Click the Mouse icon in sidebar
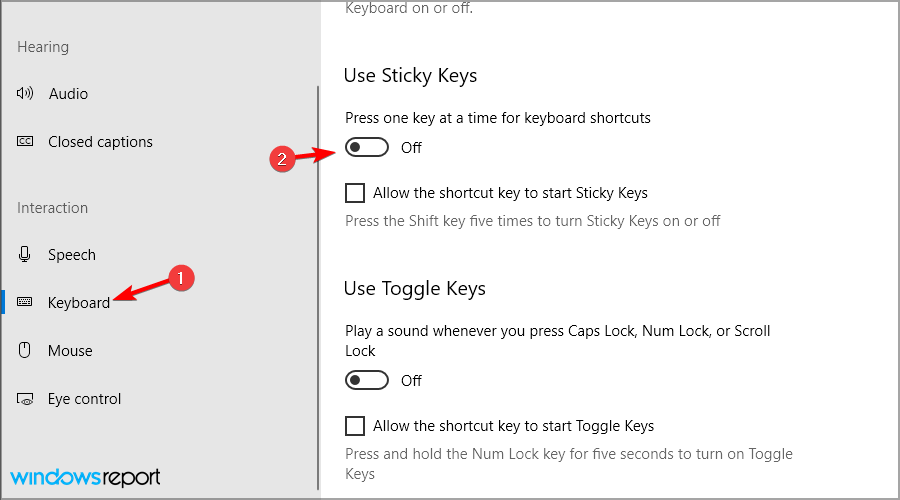 point(26,351)
